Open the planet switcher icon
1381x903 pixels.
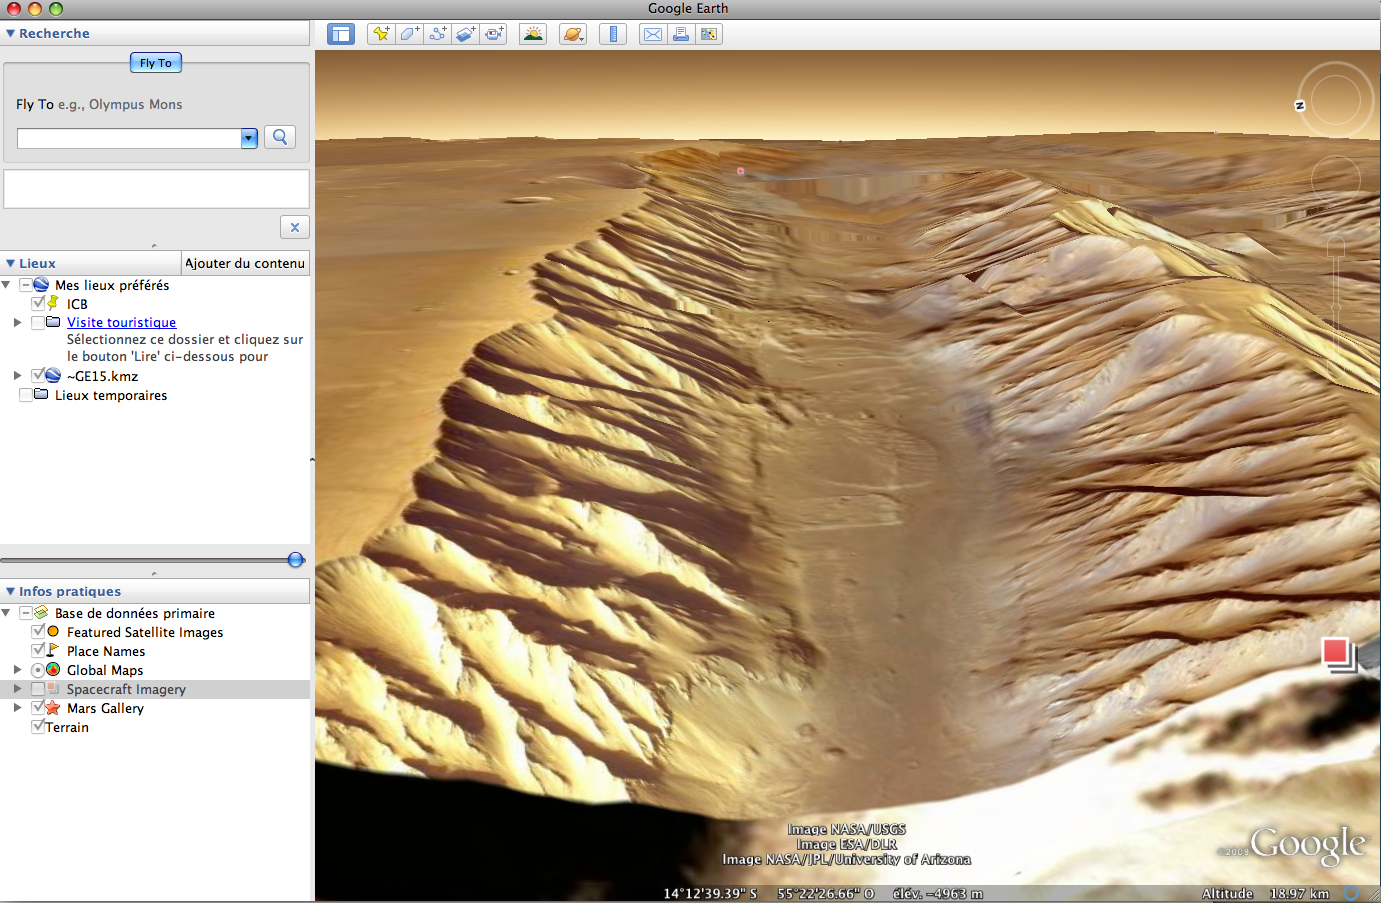[x=573, y=34]
